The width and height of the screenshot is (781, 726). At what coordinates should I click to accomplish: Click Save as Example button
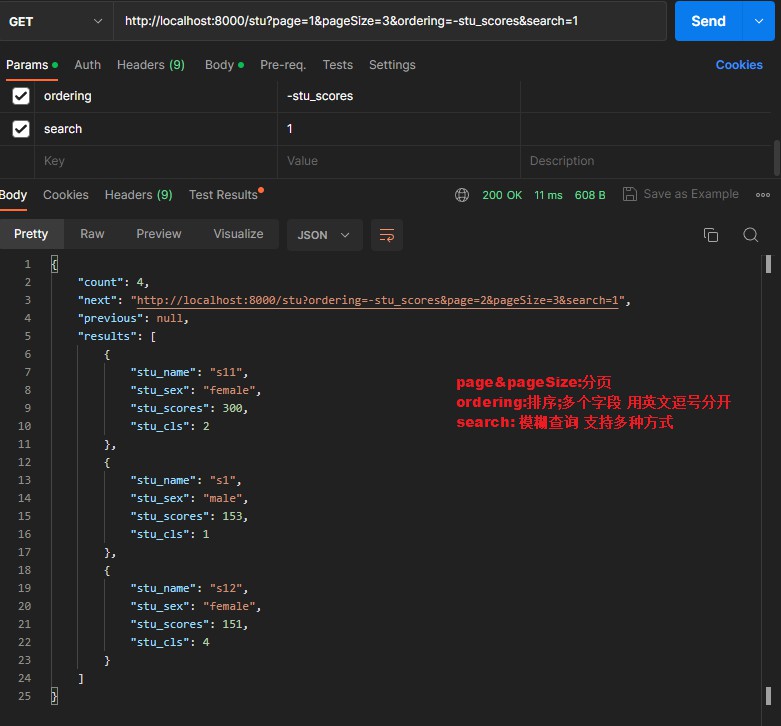[680, 194]
